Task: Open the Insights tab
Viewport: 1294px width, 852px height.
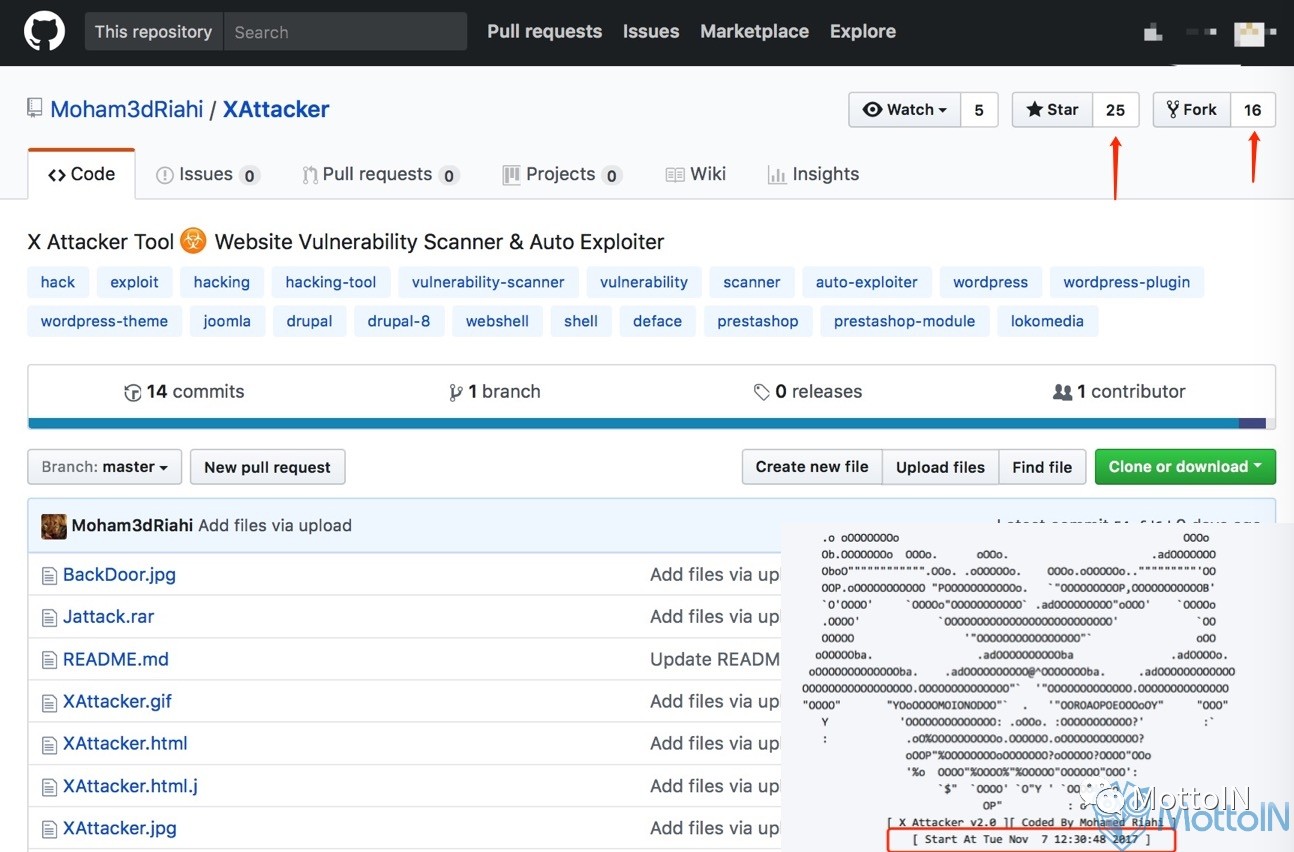Action: pyautogui.click(x=813, y=174)
